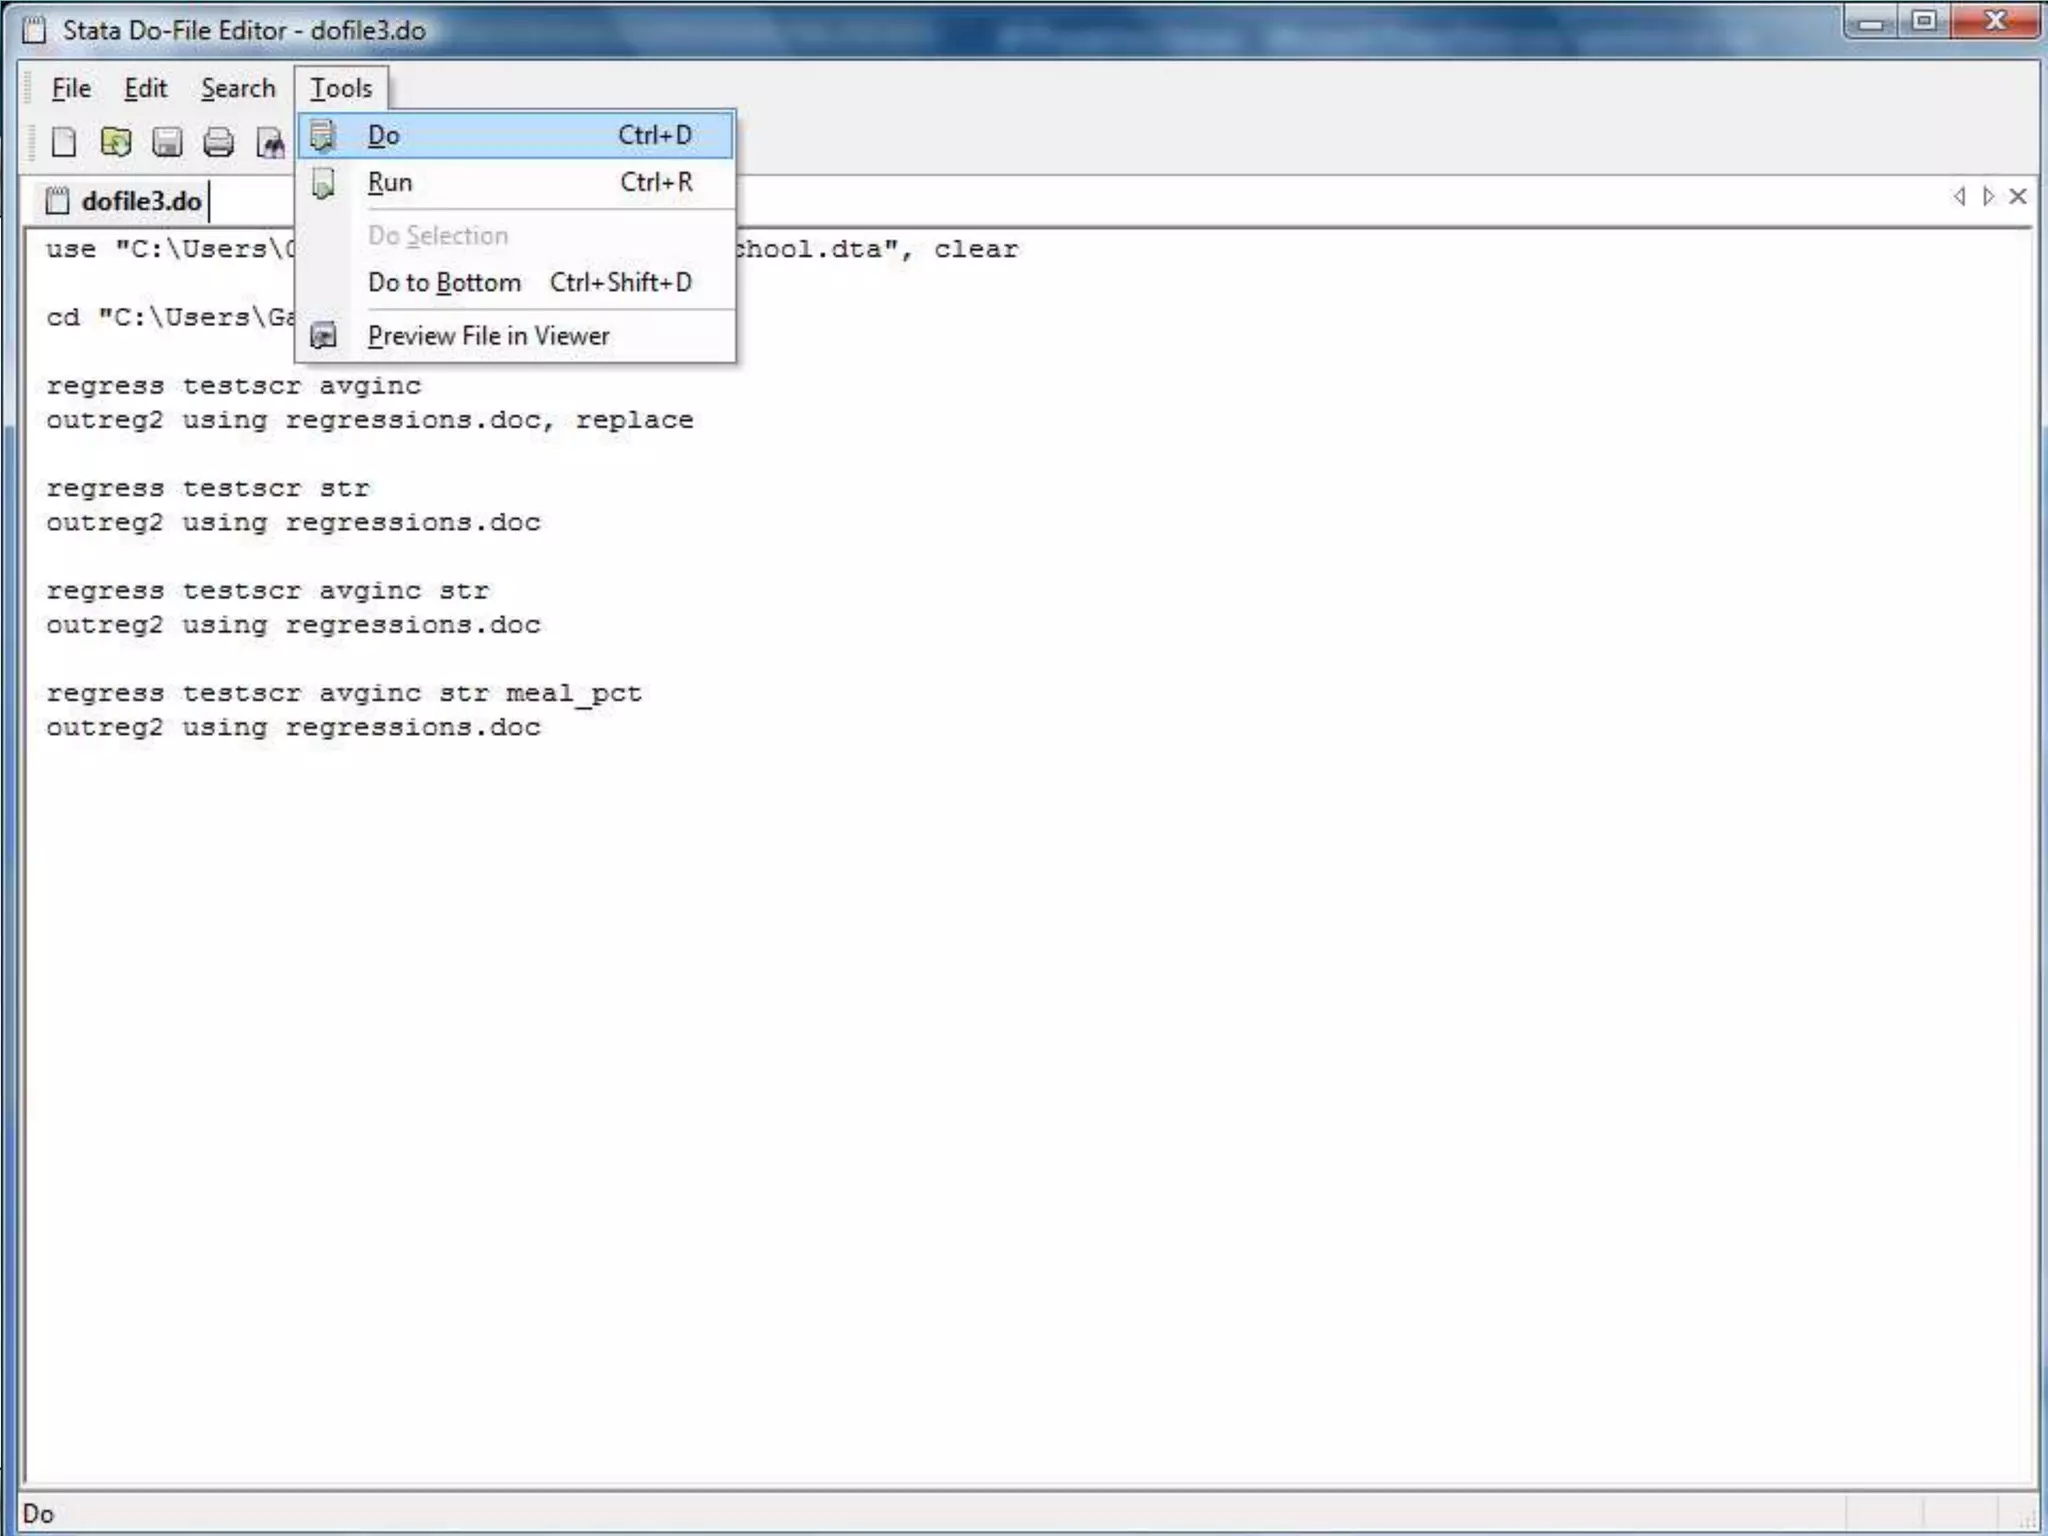Click the New do-file toolbar icon

[64, 143]
